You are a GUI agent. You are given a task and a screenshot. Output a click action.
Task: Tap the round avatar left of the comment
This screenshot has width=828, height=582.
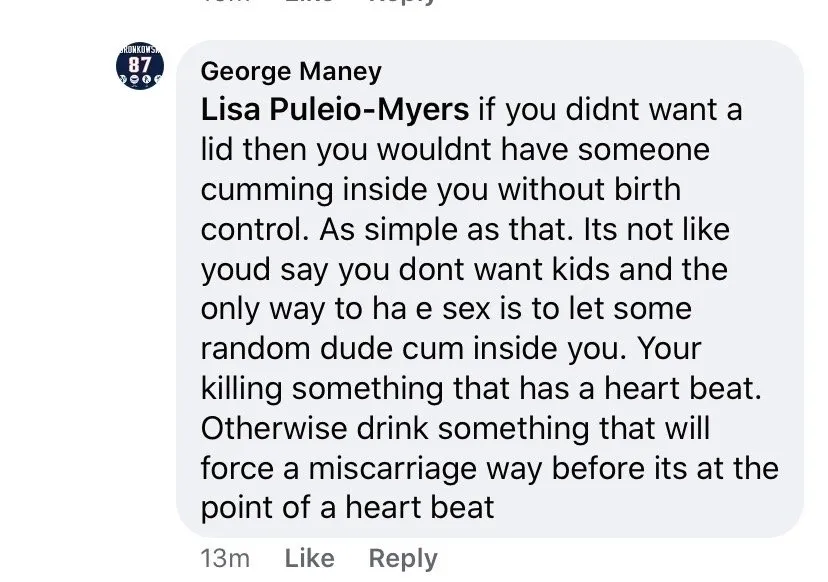coord(140,68)
